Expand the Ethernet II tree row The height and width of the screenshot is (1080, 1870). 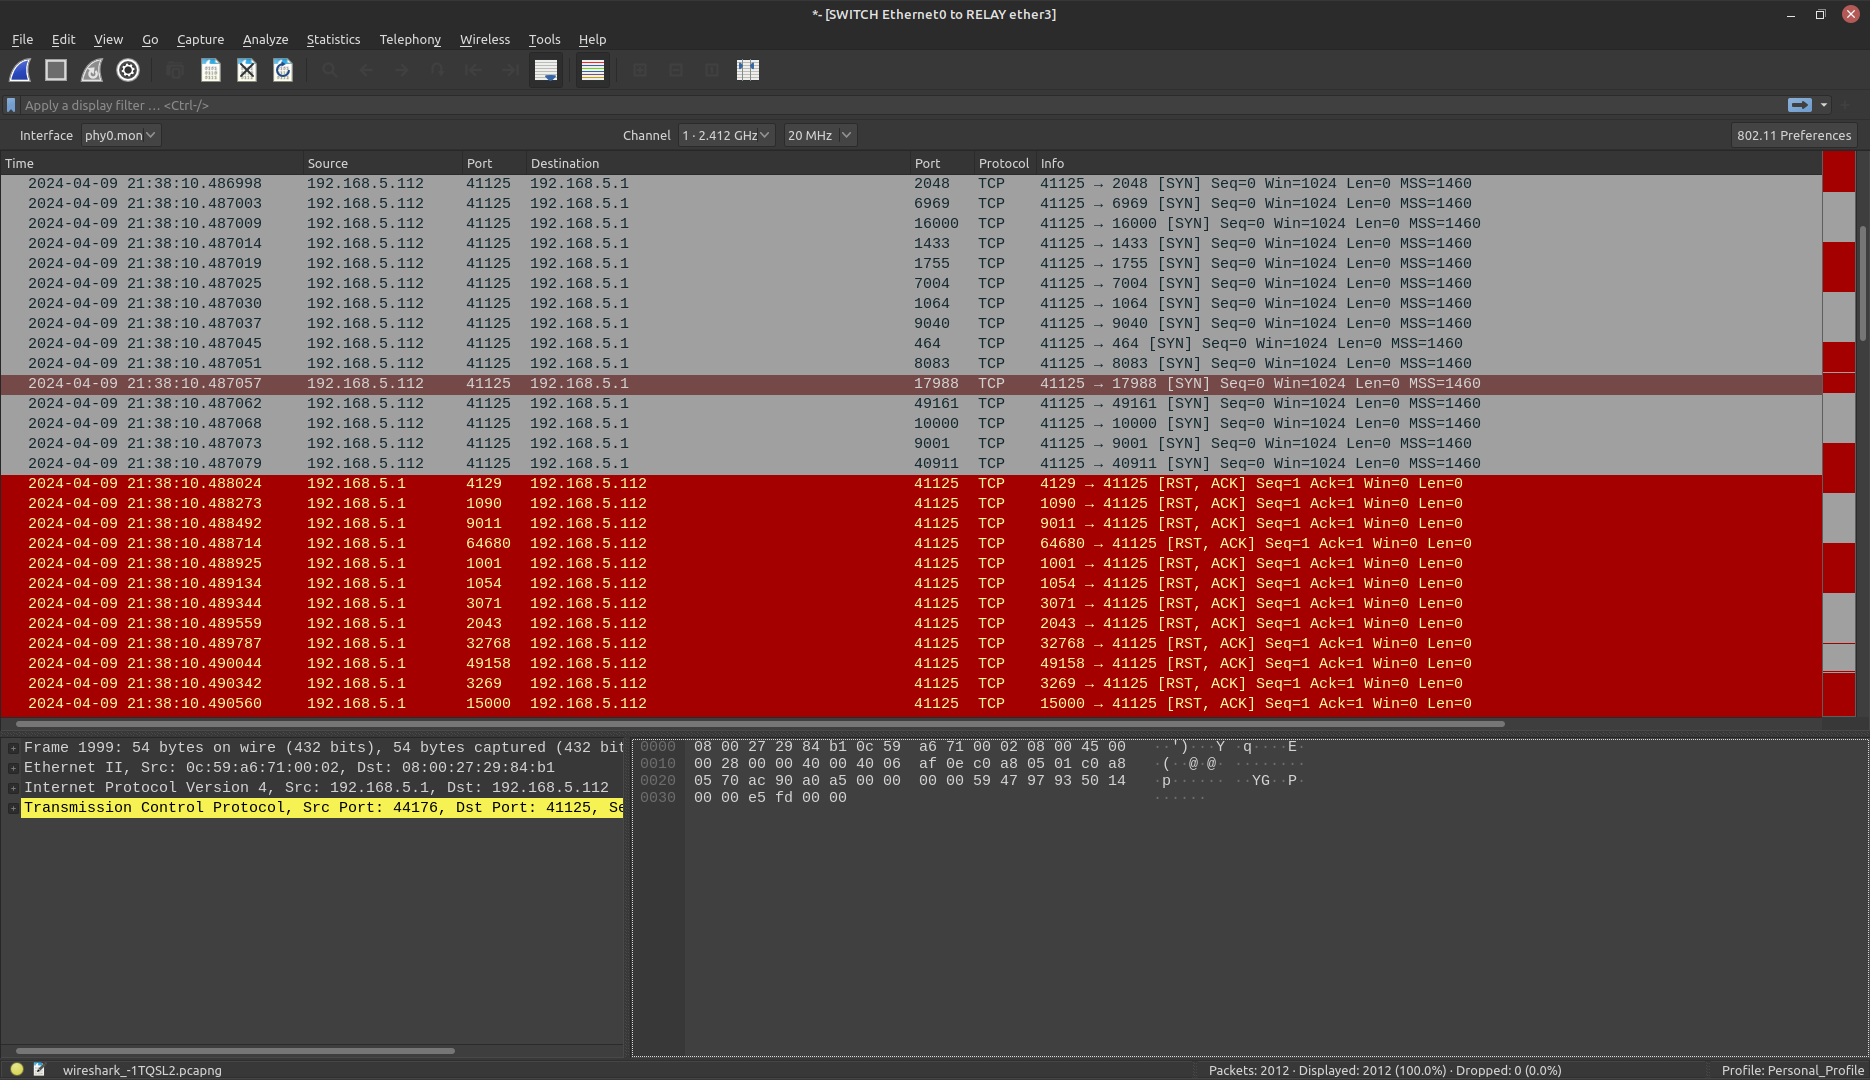click(13, 768)
